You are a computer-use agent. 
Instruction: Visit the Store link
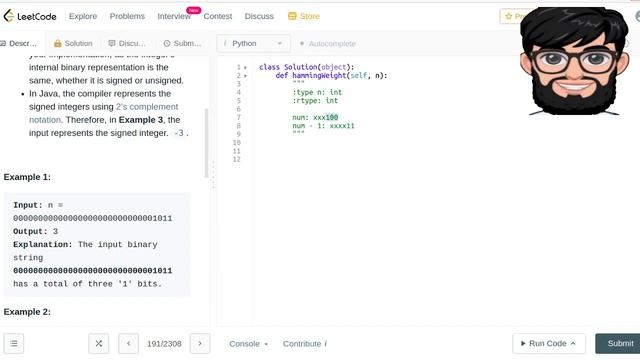tap(309, 16)
